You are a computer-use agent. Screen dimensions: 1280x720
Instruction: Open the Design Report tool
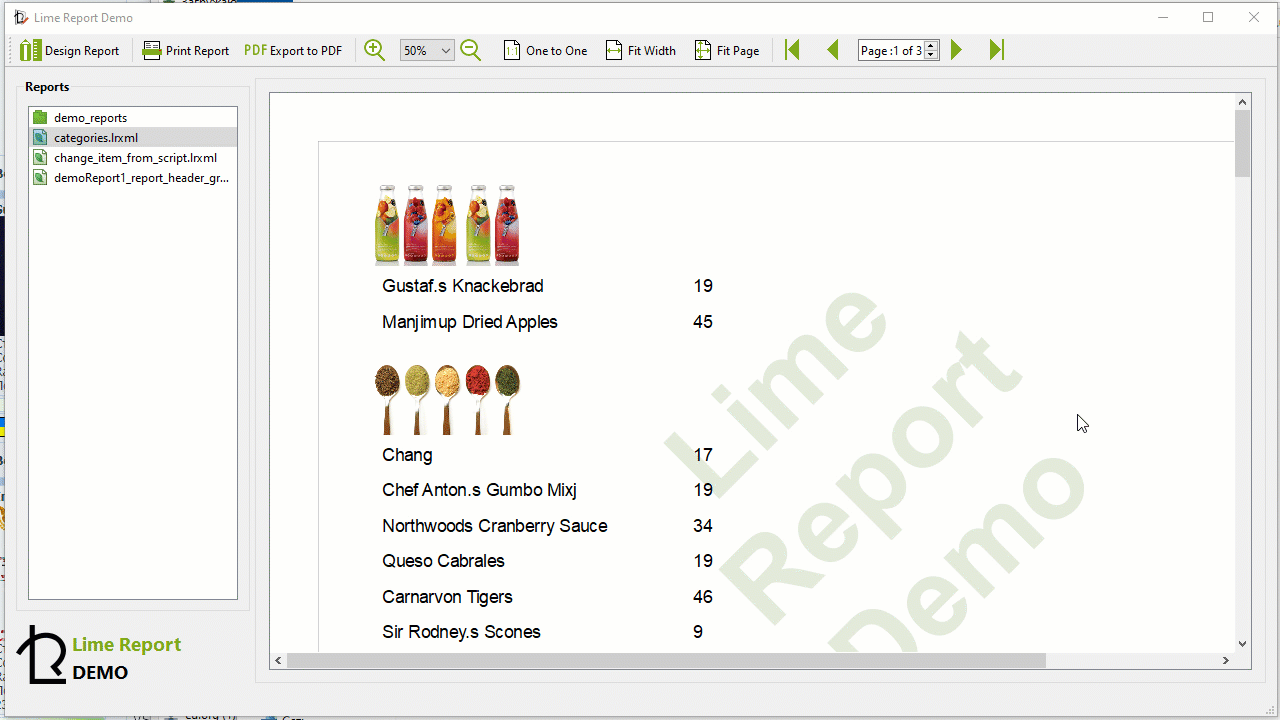click(x=70, y=49)
